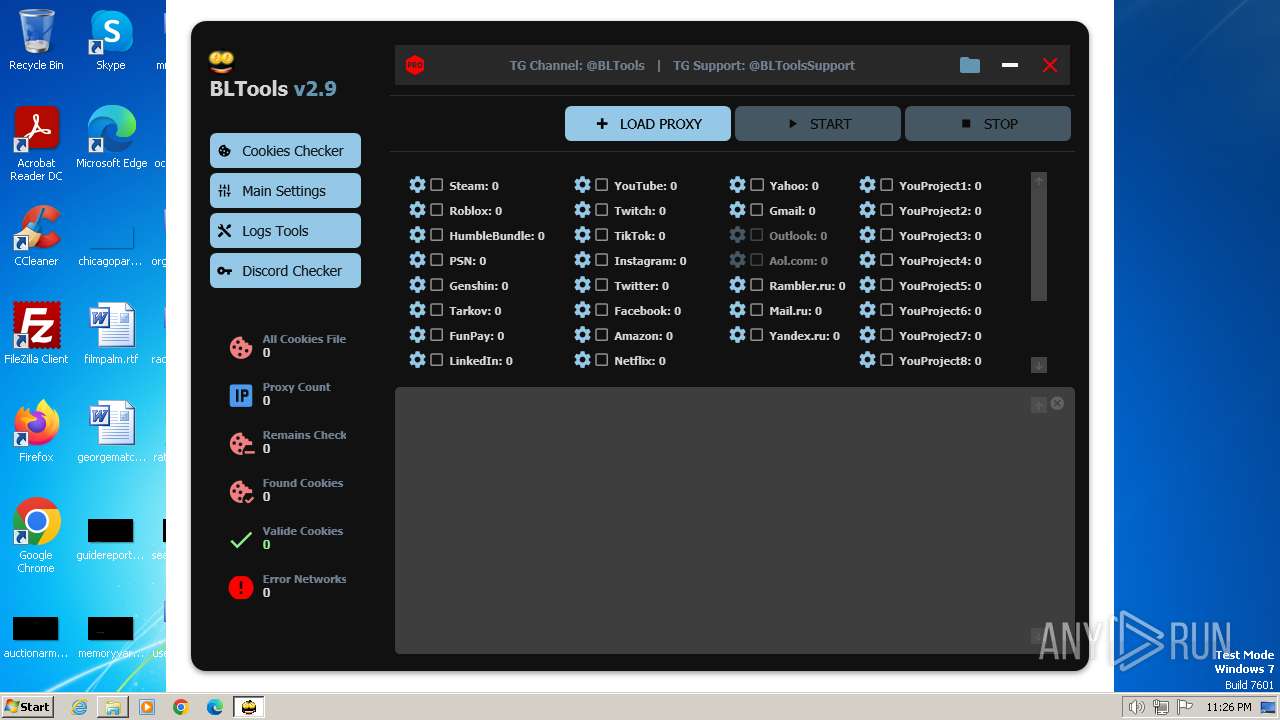Click services list scroll down arrow
This screenshot has width=1280, height=720.
[x=1039, y=365]
